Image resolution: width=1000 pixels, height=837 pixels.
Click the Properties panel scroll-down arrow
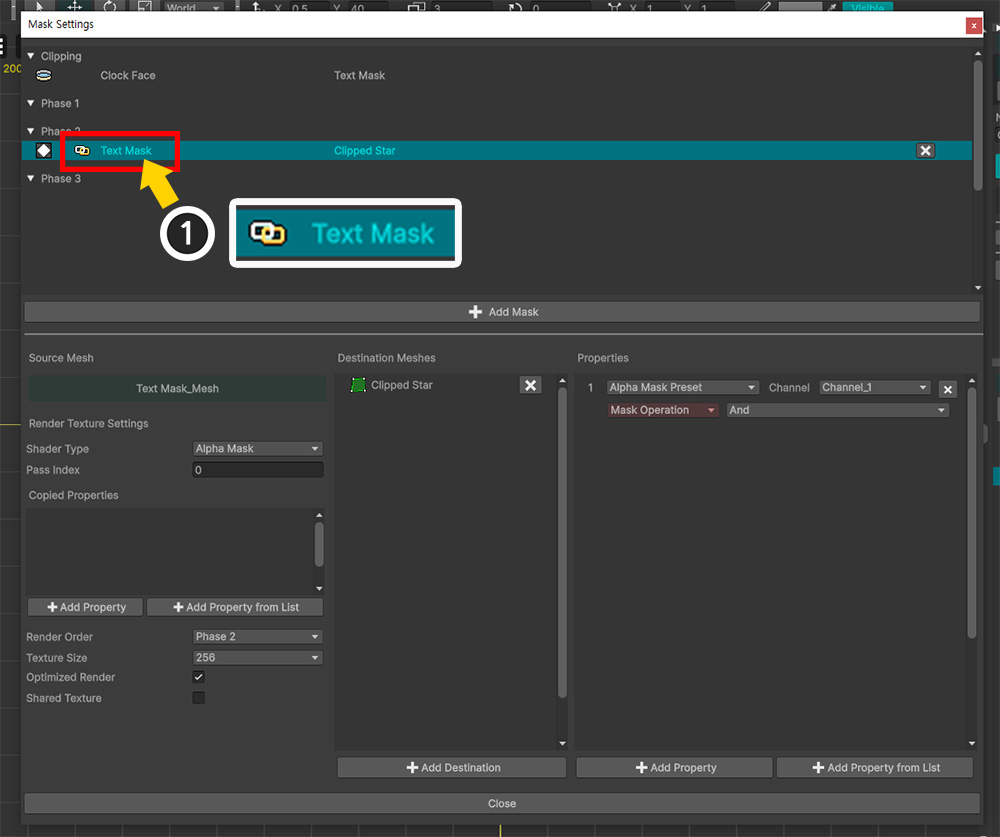coord(971,743)
